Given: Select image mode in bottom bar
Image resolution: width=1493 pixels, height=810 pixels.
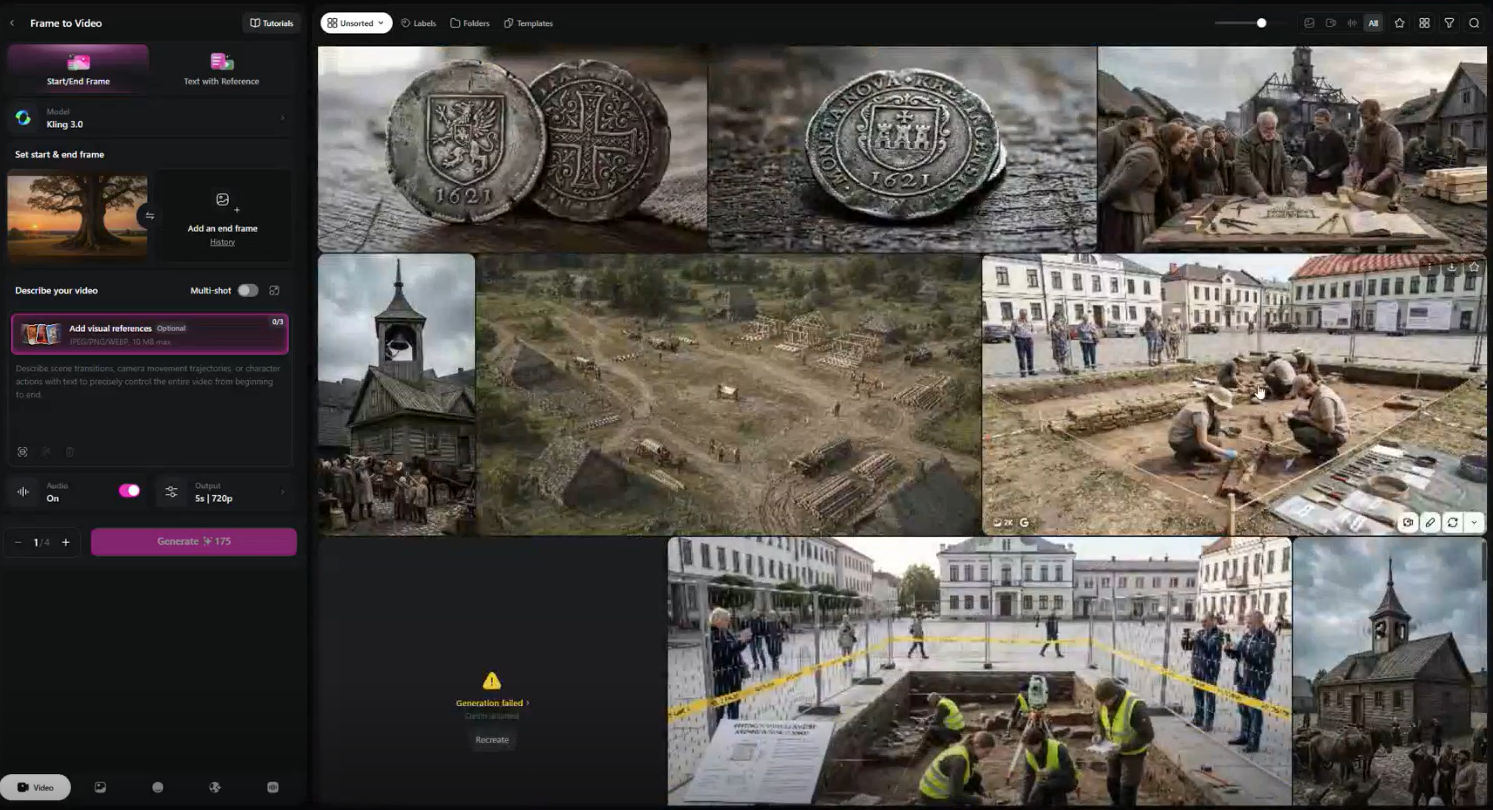Looking at the screenshot, I should tap(100, 787).
